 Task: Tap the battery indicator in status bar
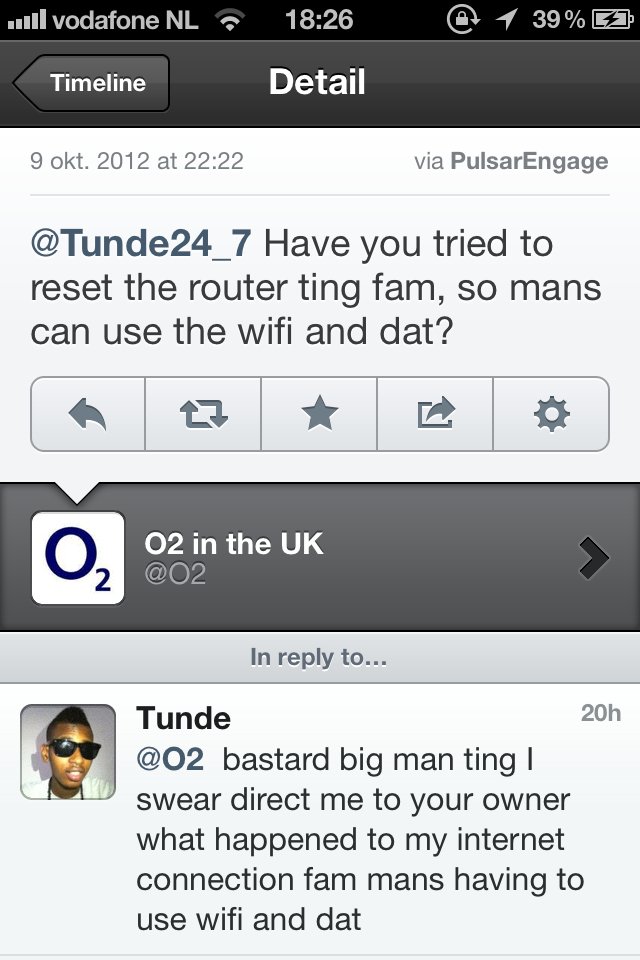click(x=607, y=20)
